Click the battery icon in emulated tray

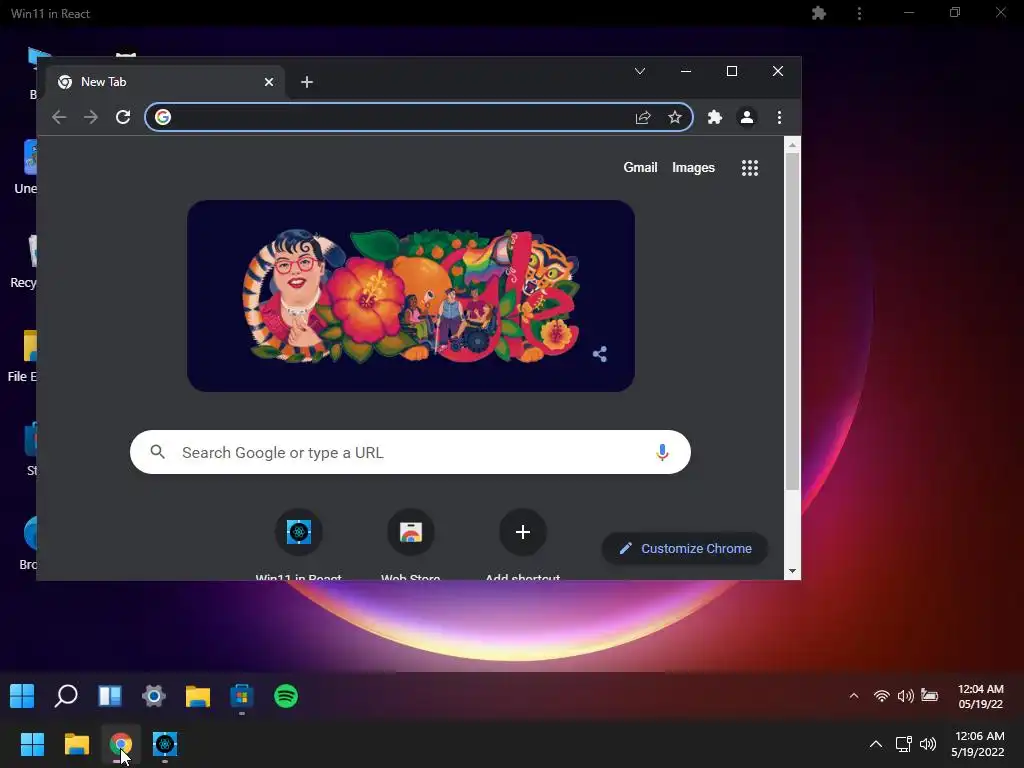[929, 696]
